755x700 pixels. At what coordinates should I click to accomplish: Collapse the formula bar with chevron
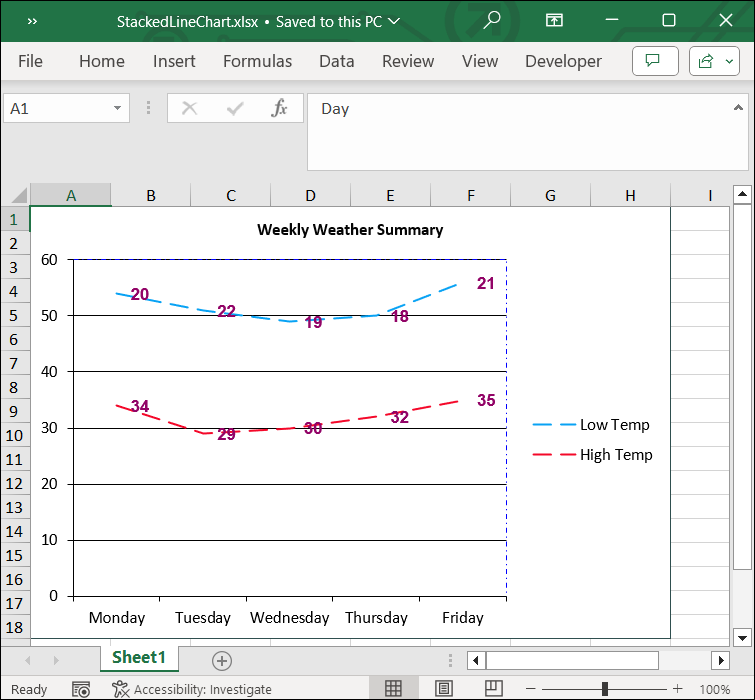coord(738,108)
